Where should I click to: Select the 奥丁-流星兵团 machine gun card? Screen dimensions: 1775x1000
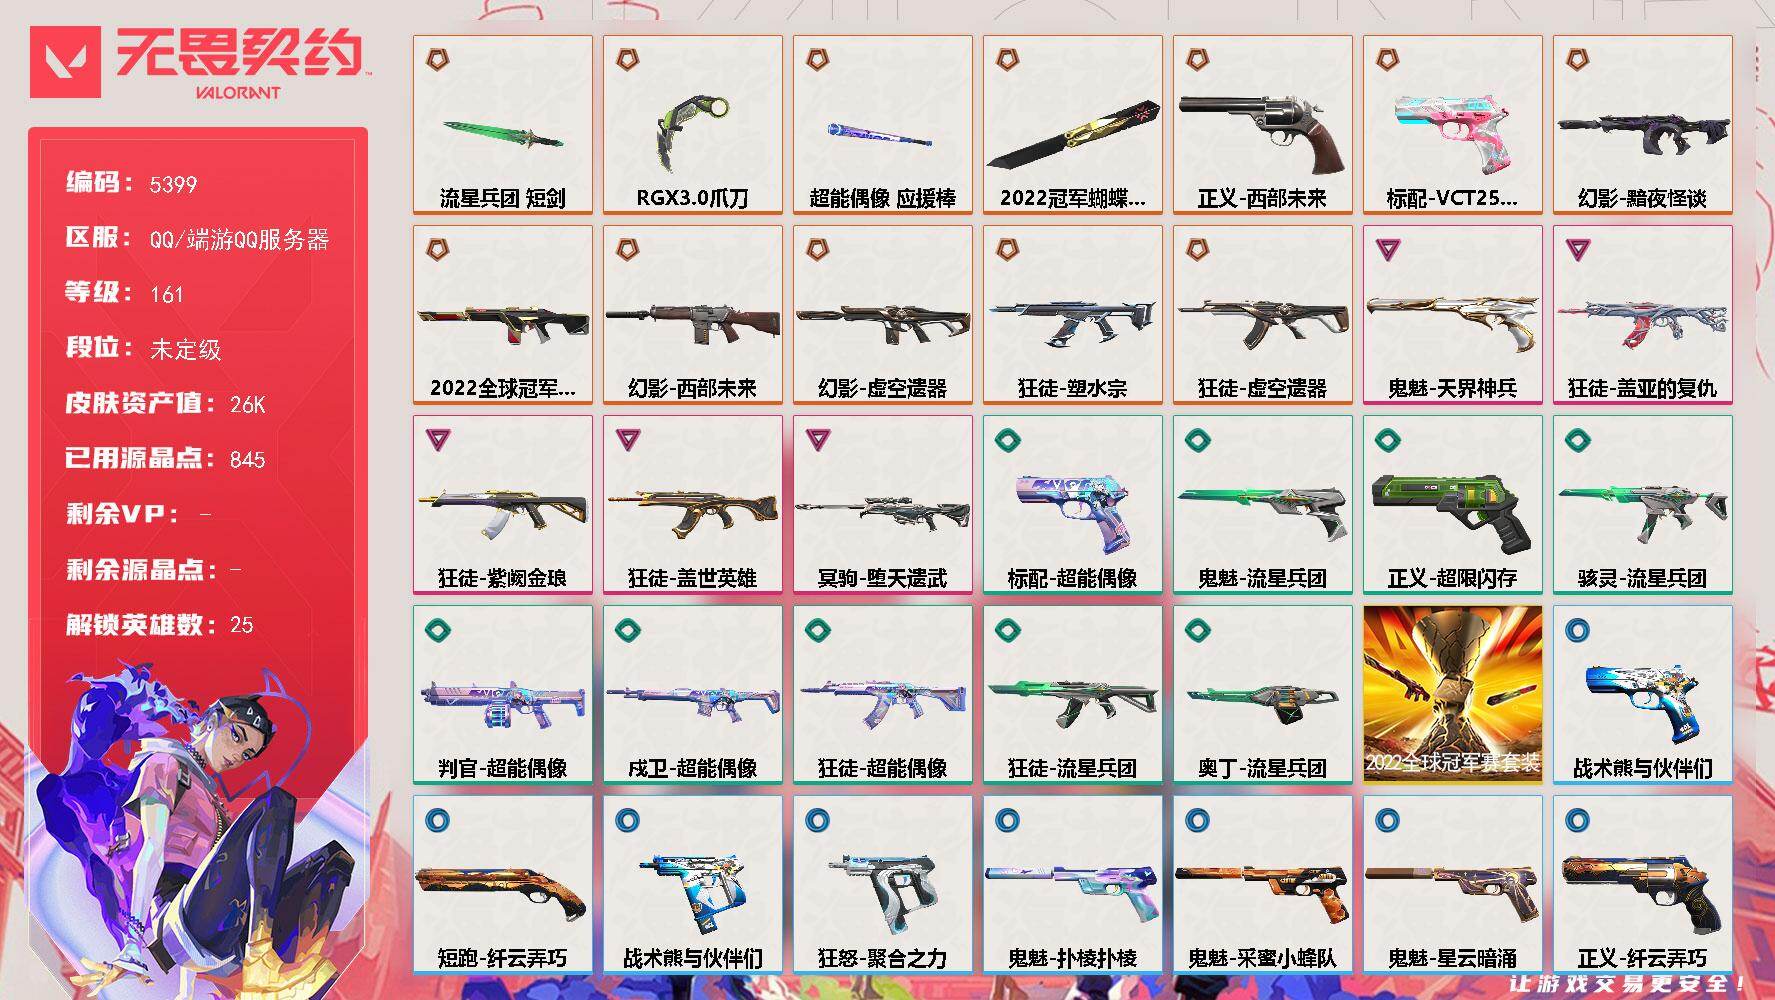[1263, 694]
